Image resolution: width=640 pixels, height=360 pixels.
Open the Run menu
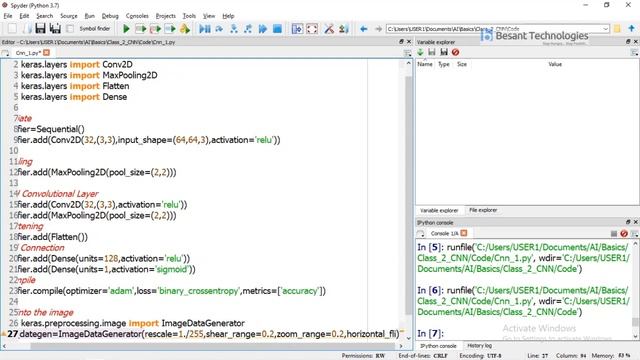click(x=89, y=16)
